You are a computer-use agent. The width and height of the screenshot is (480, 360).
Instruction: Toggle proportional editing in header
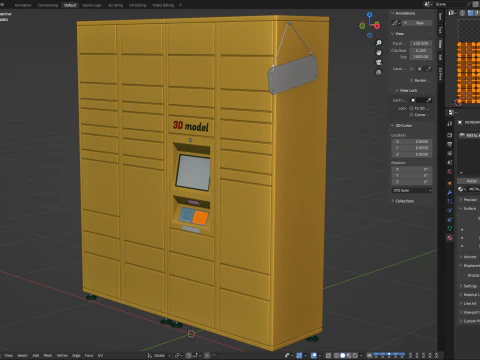click(207, 355)
